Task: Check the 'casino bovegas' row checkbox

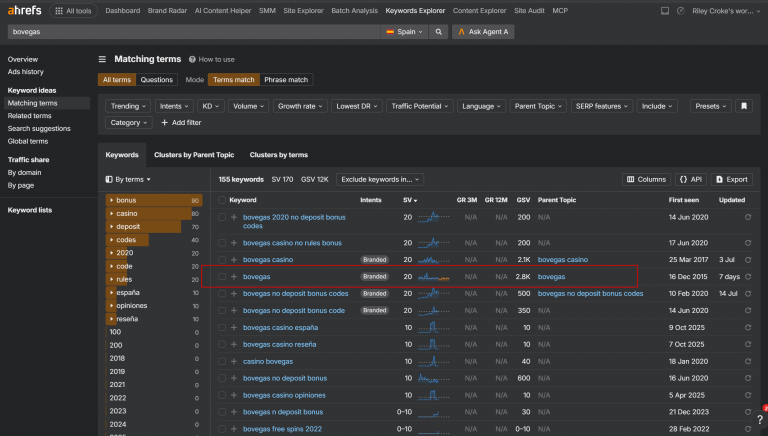Action: pyautogui.click(x=222, y=361)
